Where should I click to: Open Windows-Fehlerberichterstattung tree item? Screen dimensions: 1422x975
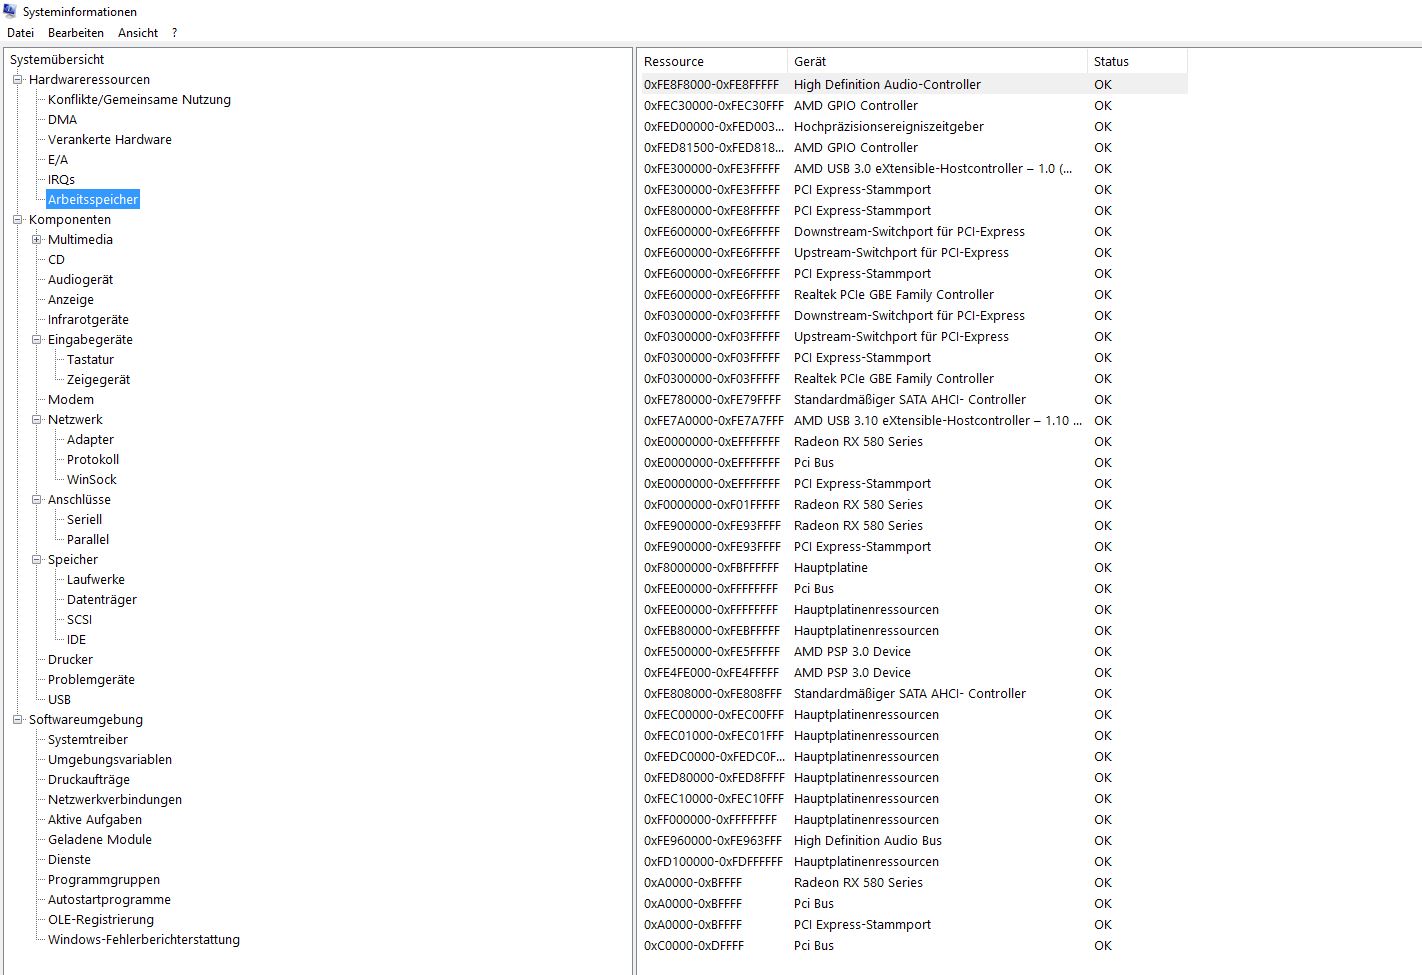144,939
